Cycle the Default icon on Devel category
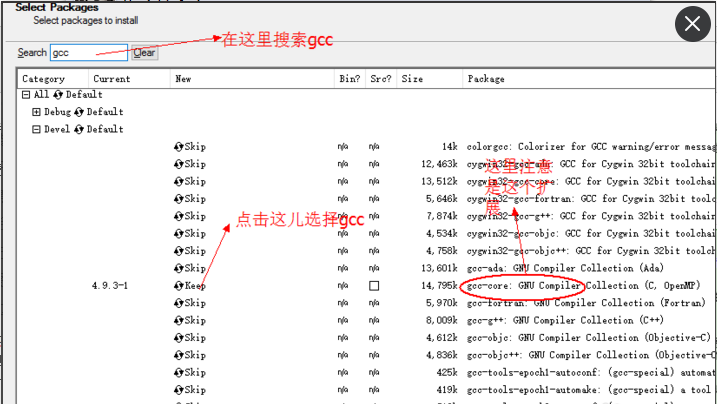The height and width of the screenshot is (404, 717). (79, 129)
